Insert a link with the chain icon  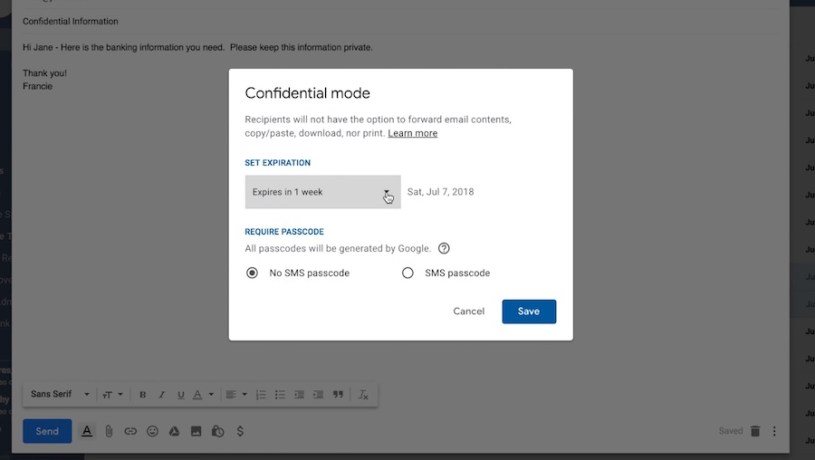click(x=130, y=431)
